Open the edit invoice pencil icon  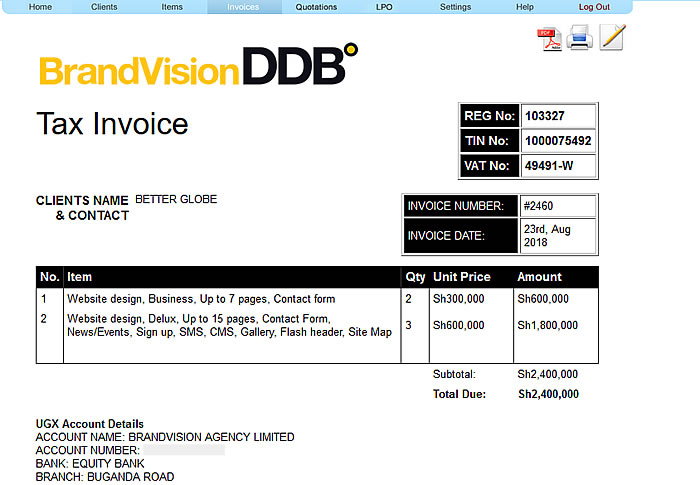612,38
